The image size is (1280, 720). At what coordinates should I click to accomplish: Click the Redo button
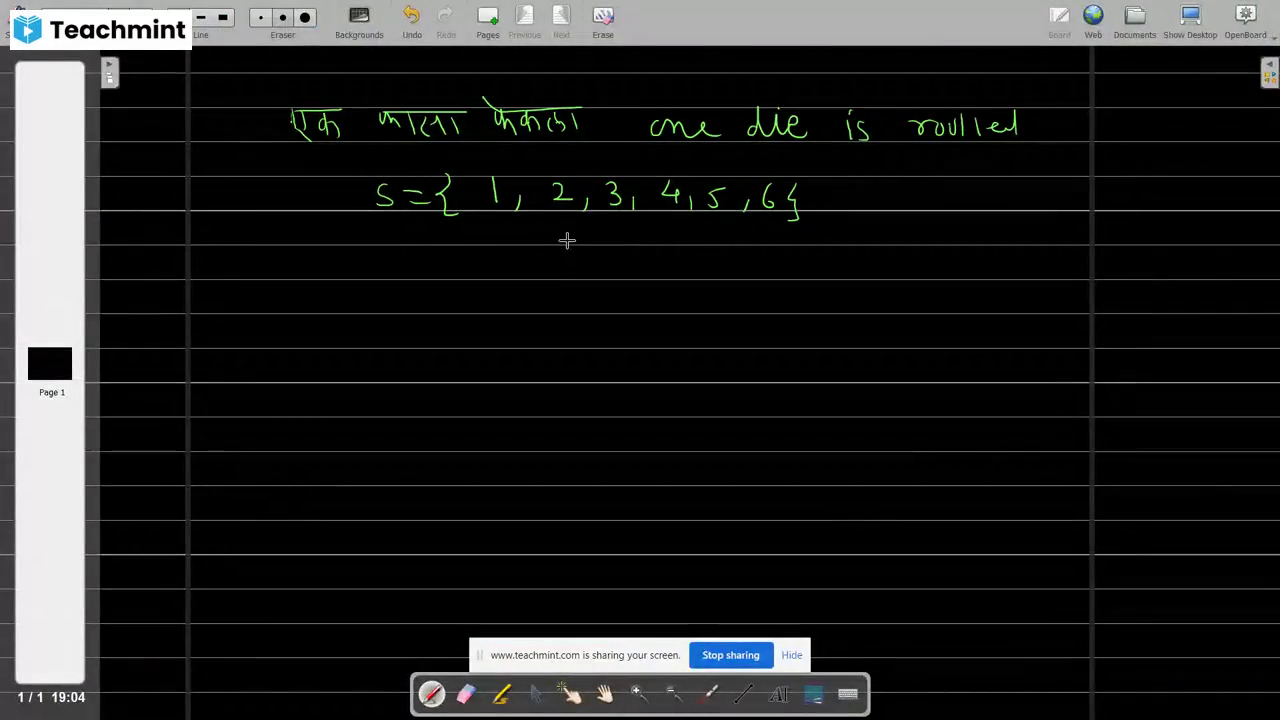point(446,22)
